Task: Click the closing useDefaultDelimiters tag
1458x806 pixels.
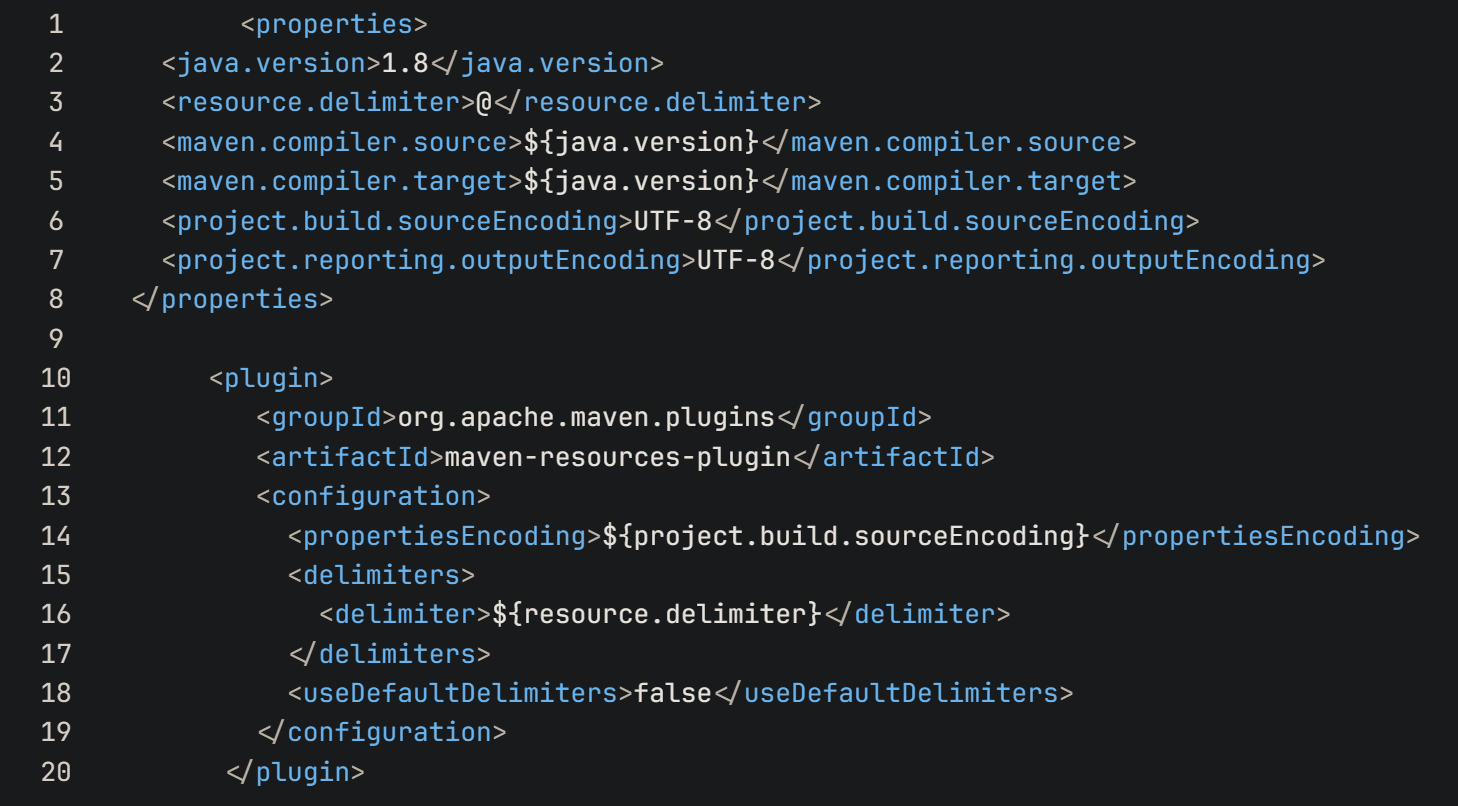Action: [893, 692]
